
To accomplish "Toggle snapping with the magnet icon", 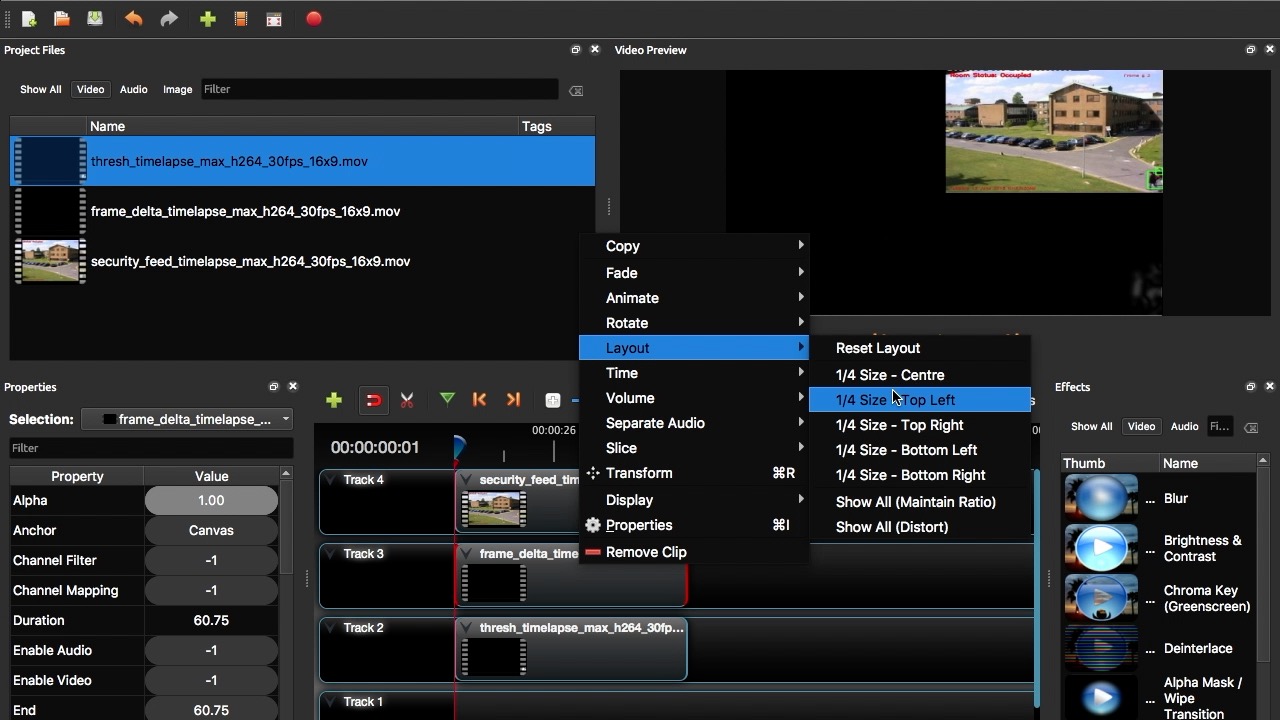I will click(373, 399).
